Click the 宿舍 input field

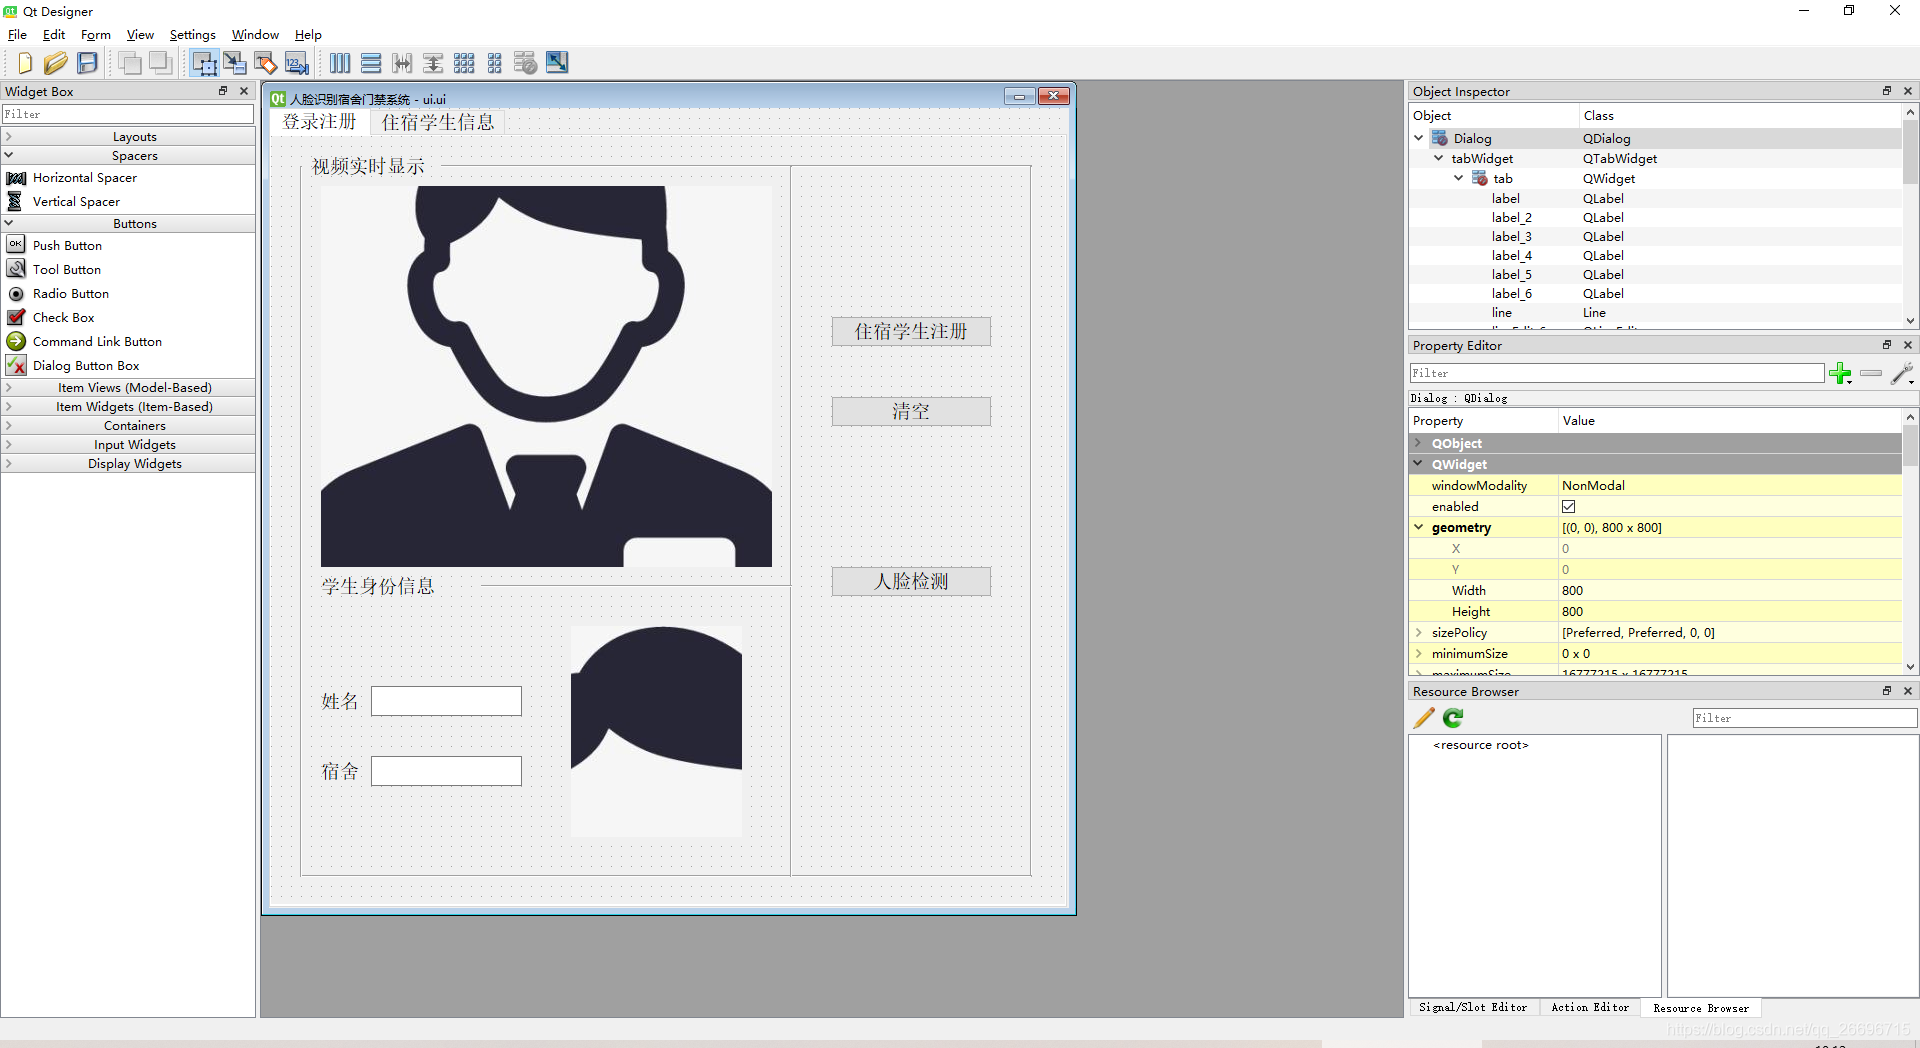point(446,771)
